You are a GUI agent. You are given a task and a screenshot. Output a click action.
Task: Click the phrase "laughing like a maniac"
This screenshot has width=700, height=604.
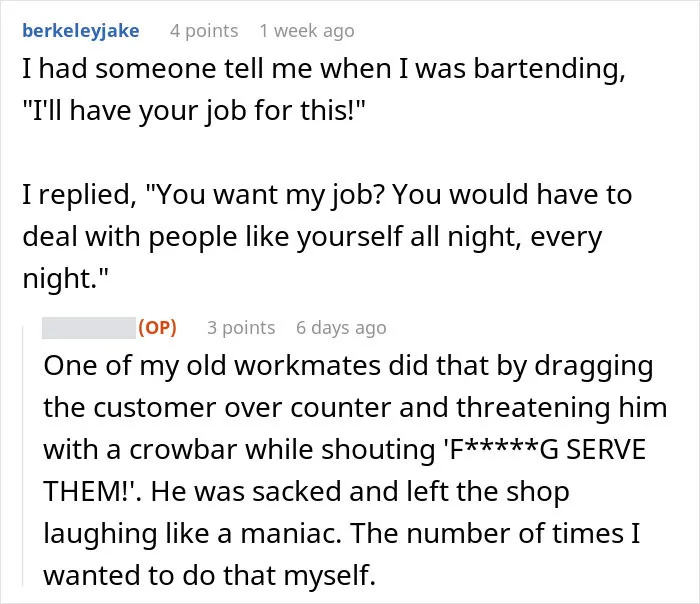192,533
